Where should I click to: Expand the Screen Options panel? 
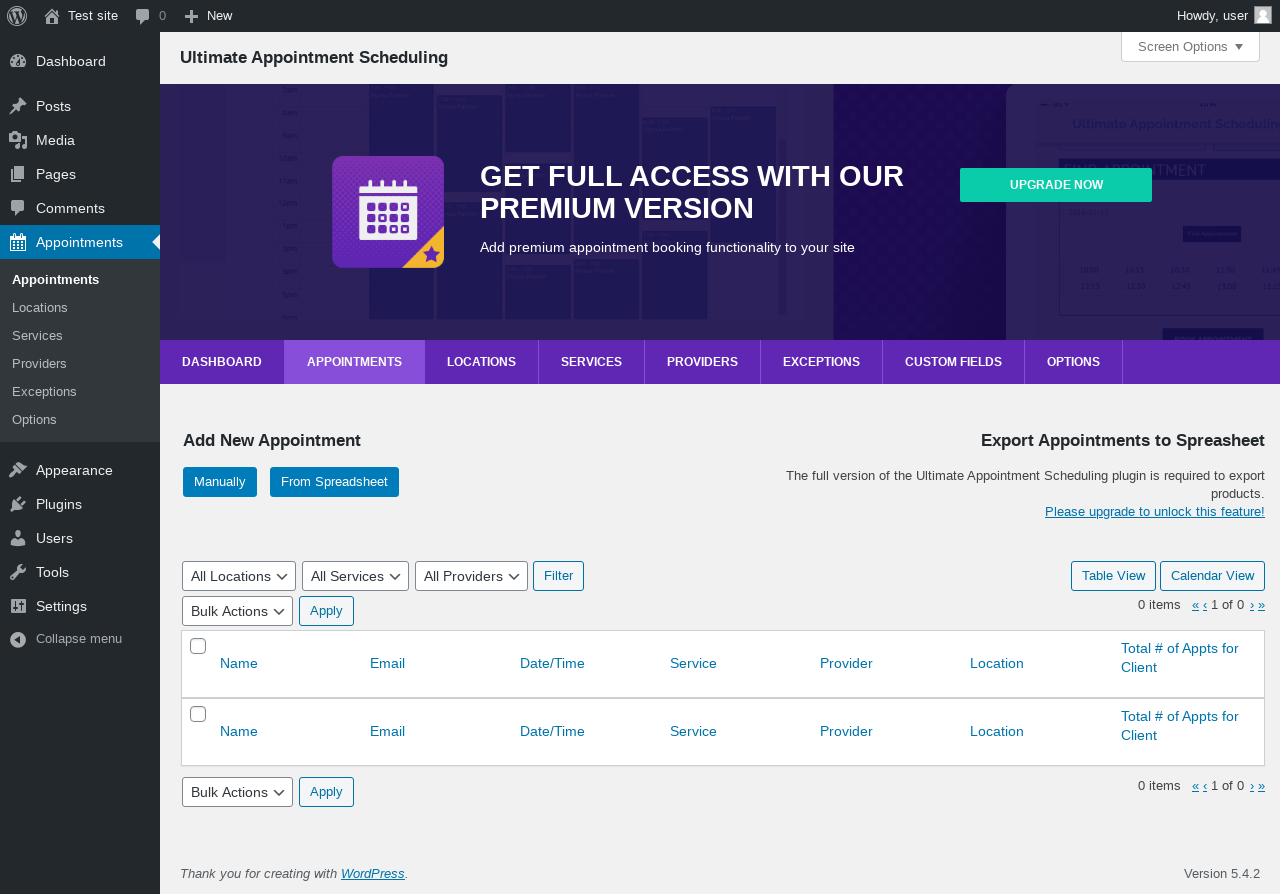[x=1190, y=46]
